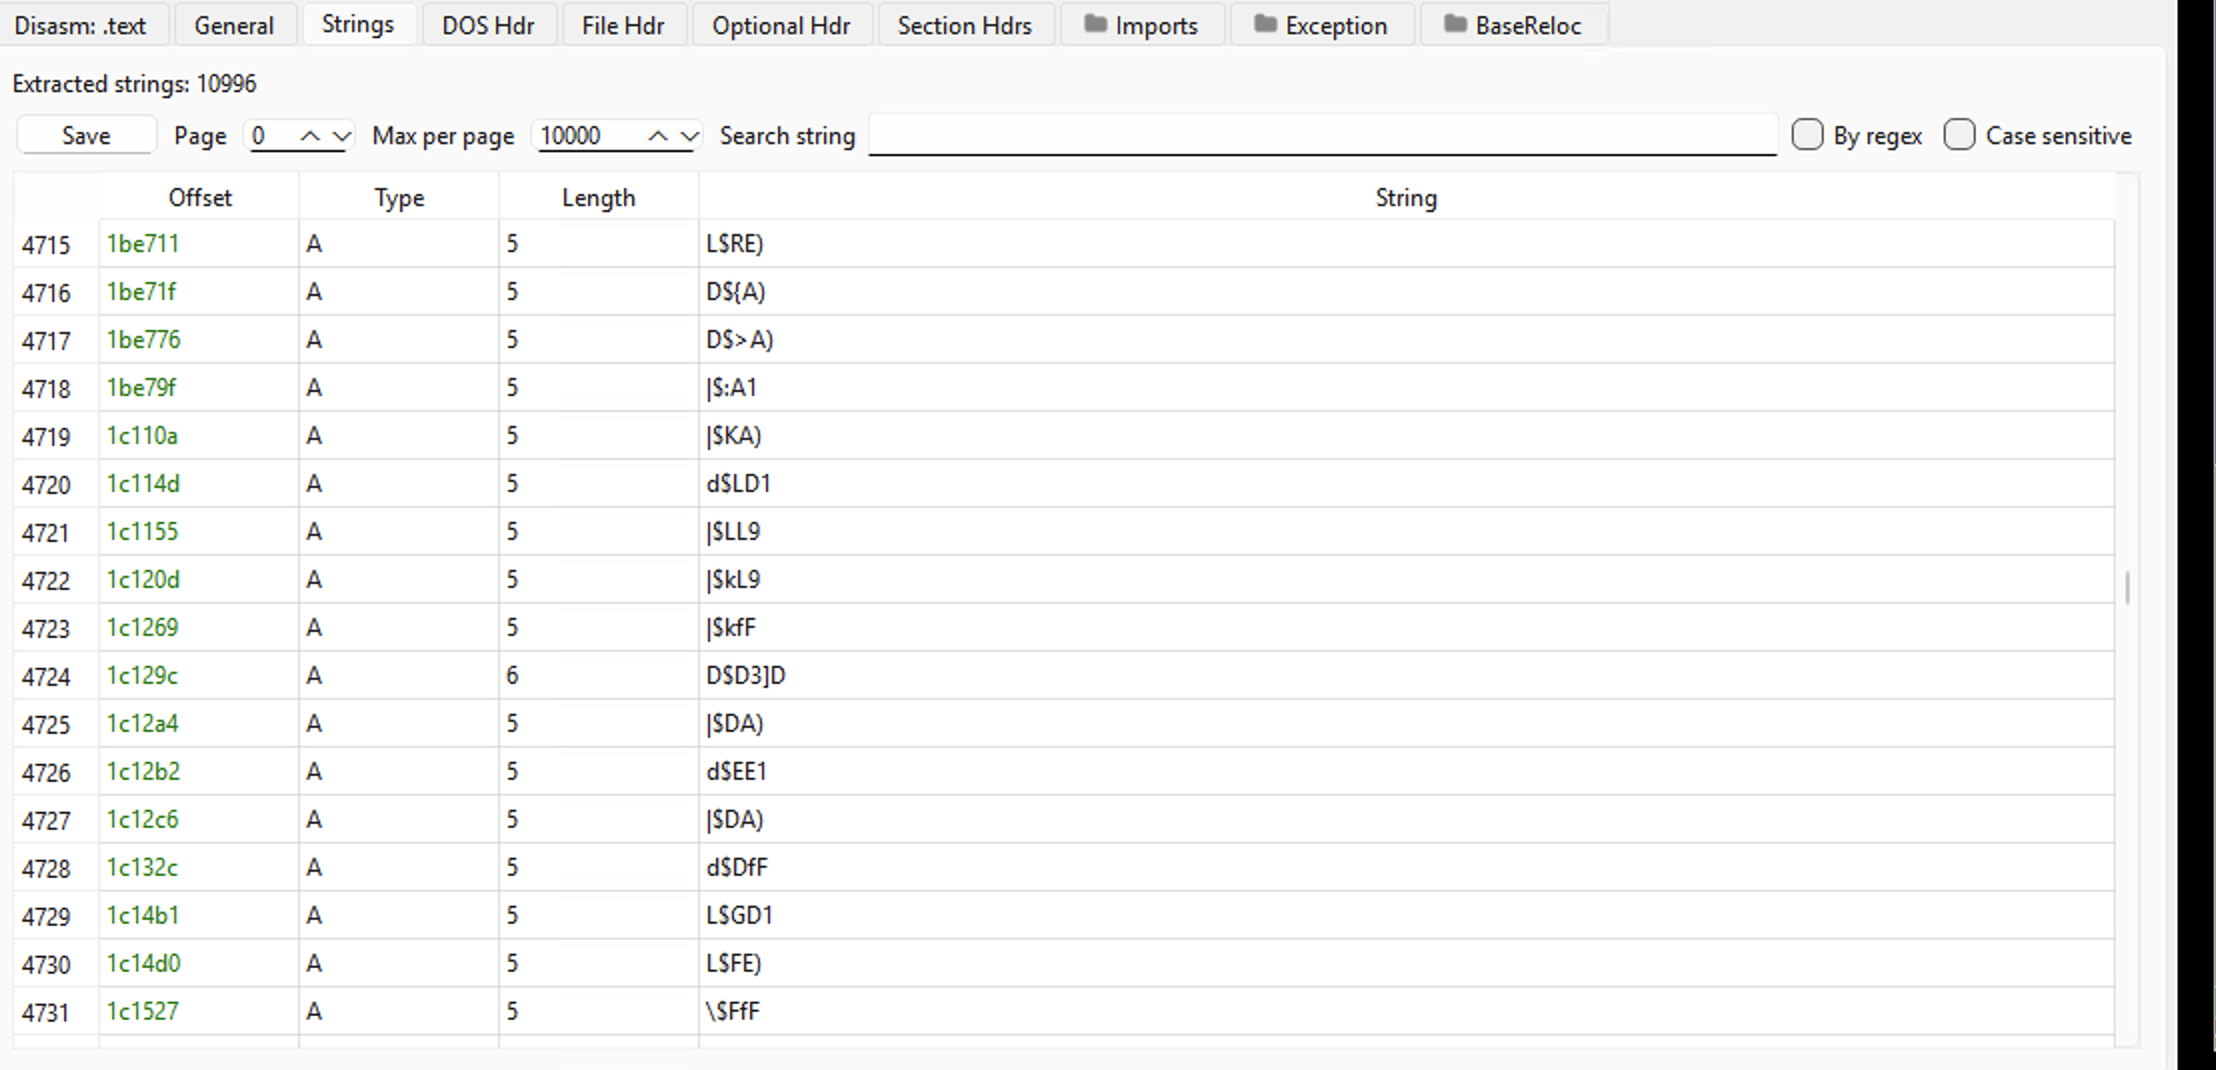Screen dimensions: 2216x1070
Task: Toggle the Case sensitive checkbox
Action: pyautogui.click(x=1959, y=135)
